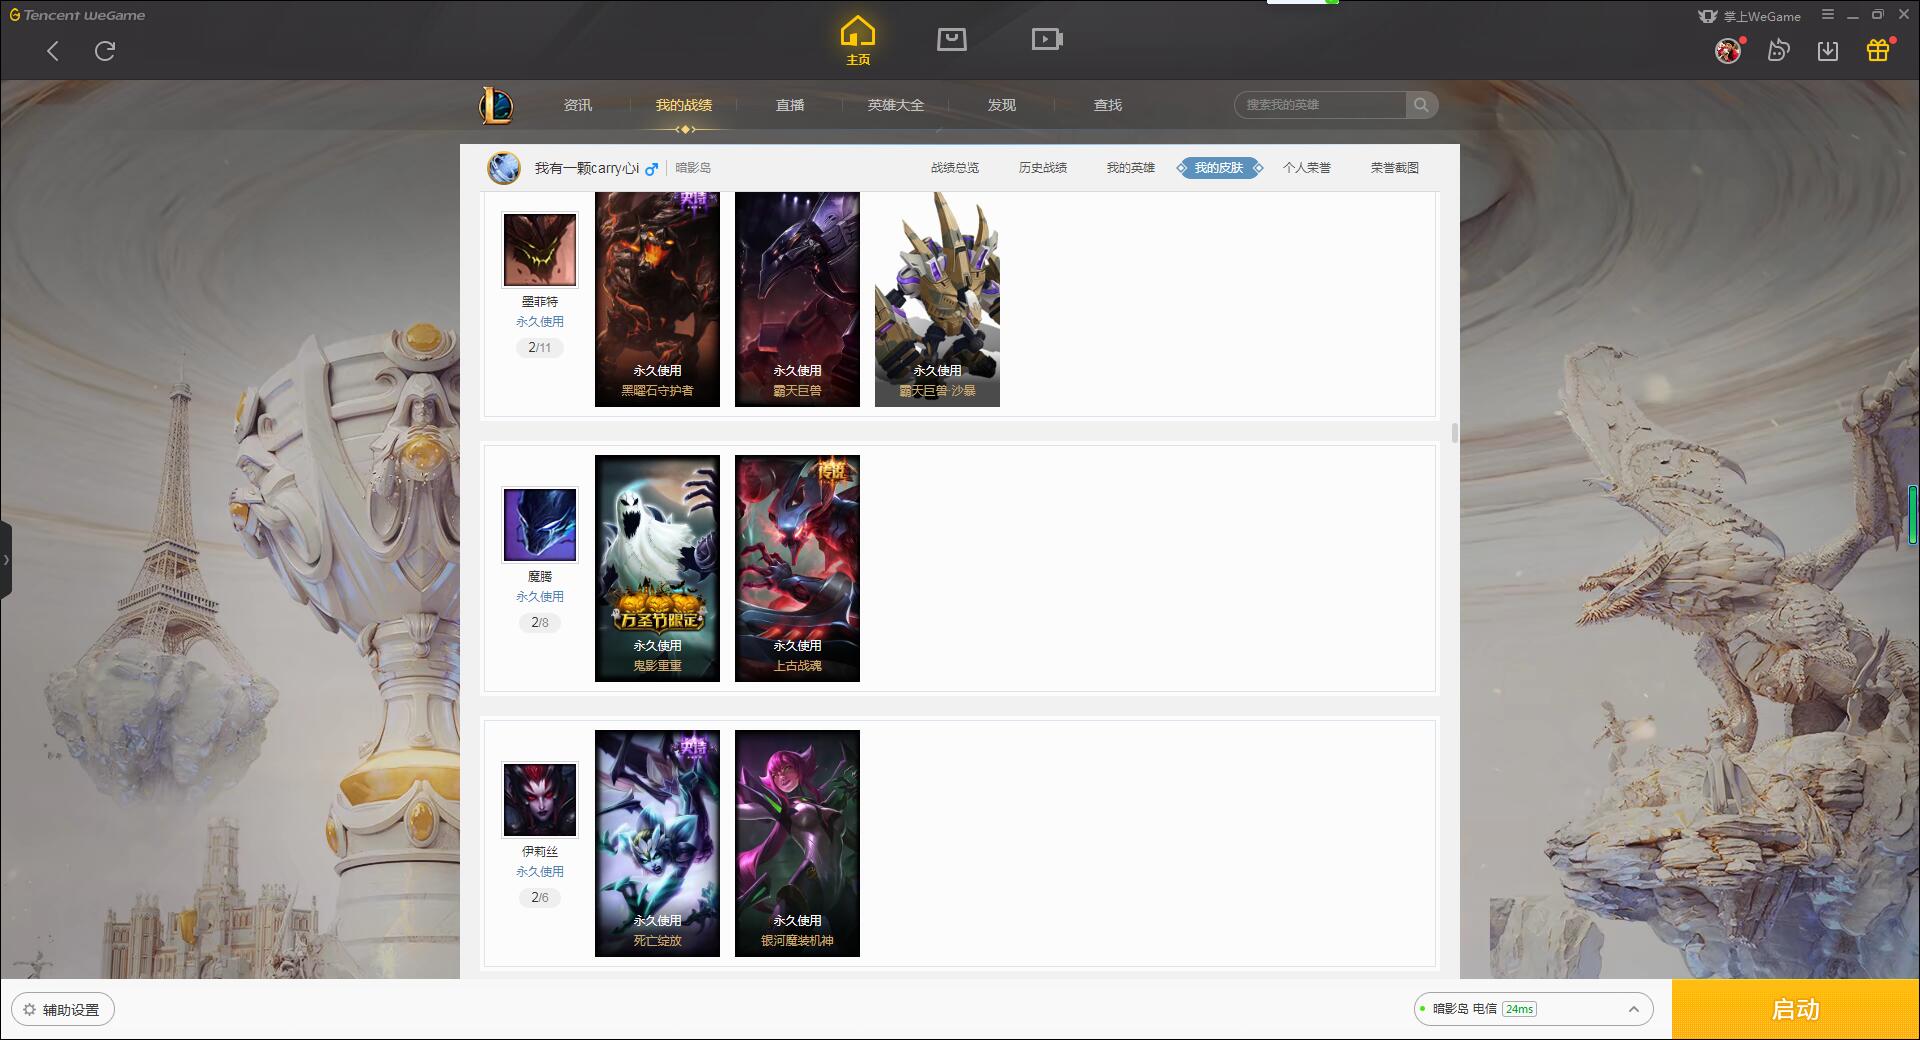Click the 伊莉丝 champion name
Screen dimensions: 1920x1040
[x=540, y=852]
